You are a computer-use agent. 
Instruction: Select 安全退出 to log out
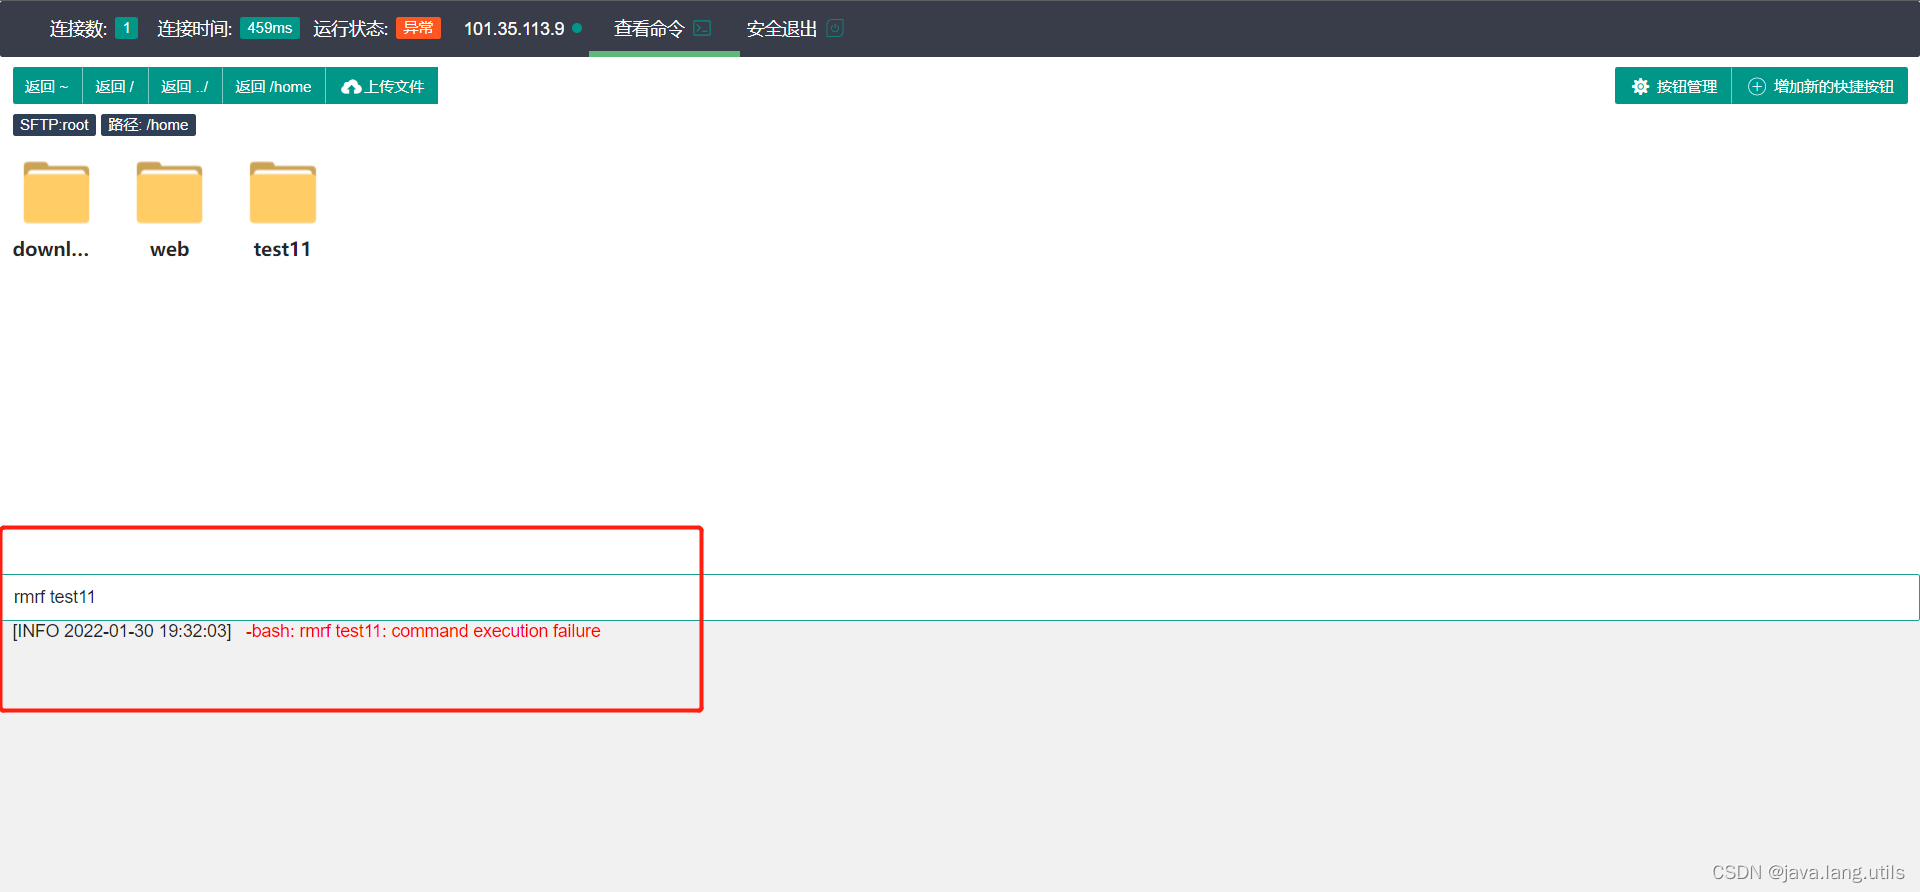pos(795,28)
